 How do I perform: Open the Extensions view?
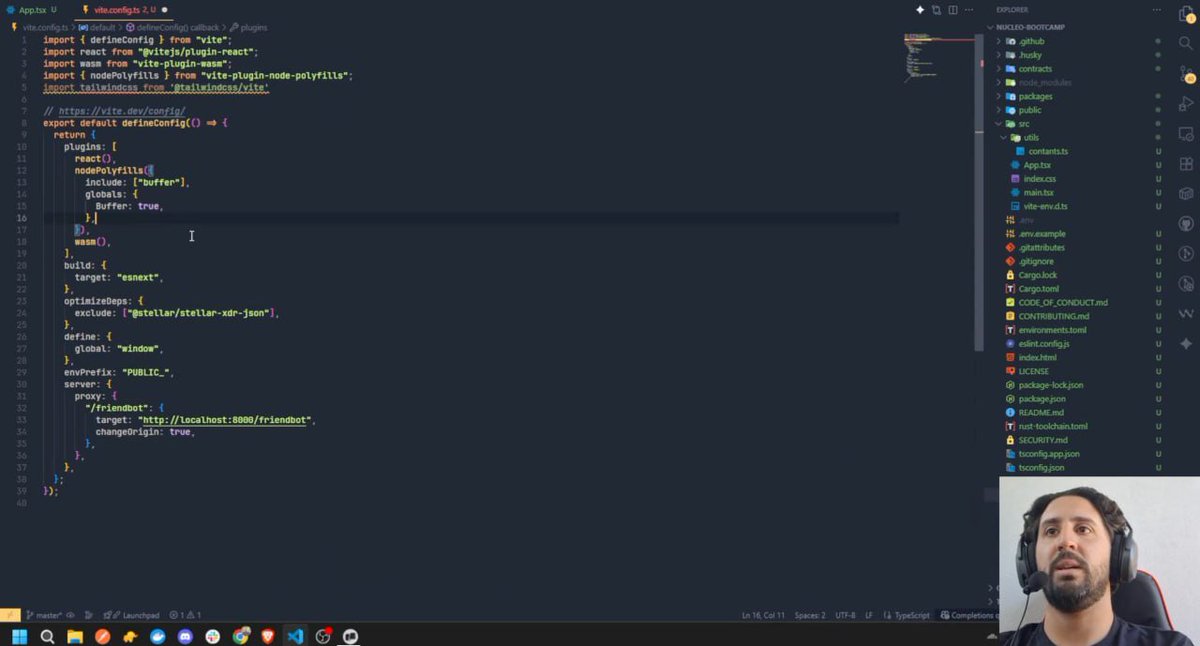[x=1186, y=164]
